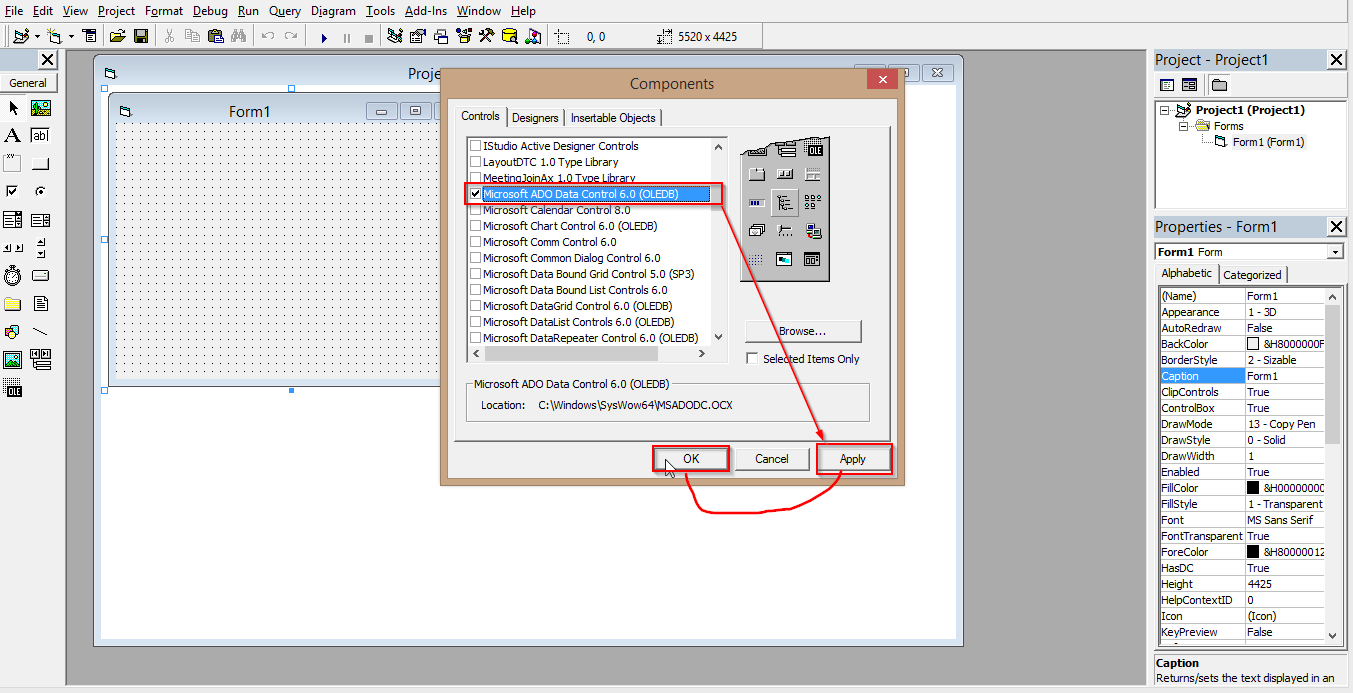Switch to the Insertable Objects tab
The width and height of the screenshot is (1353, 693).
(x=613, y=118)
